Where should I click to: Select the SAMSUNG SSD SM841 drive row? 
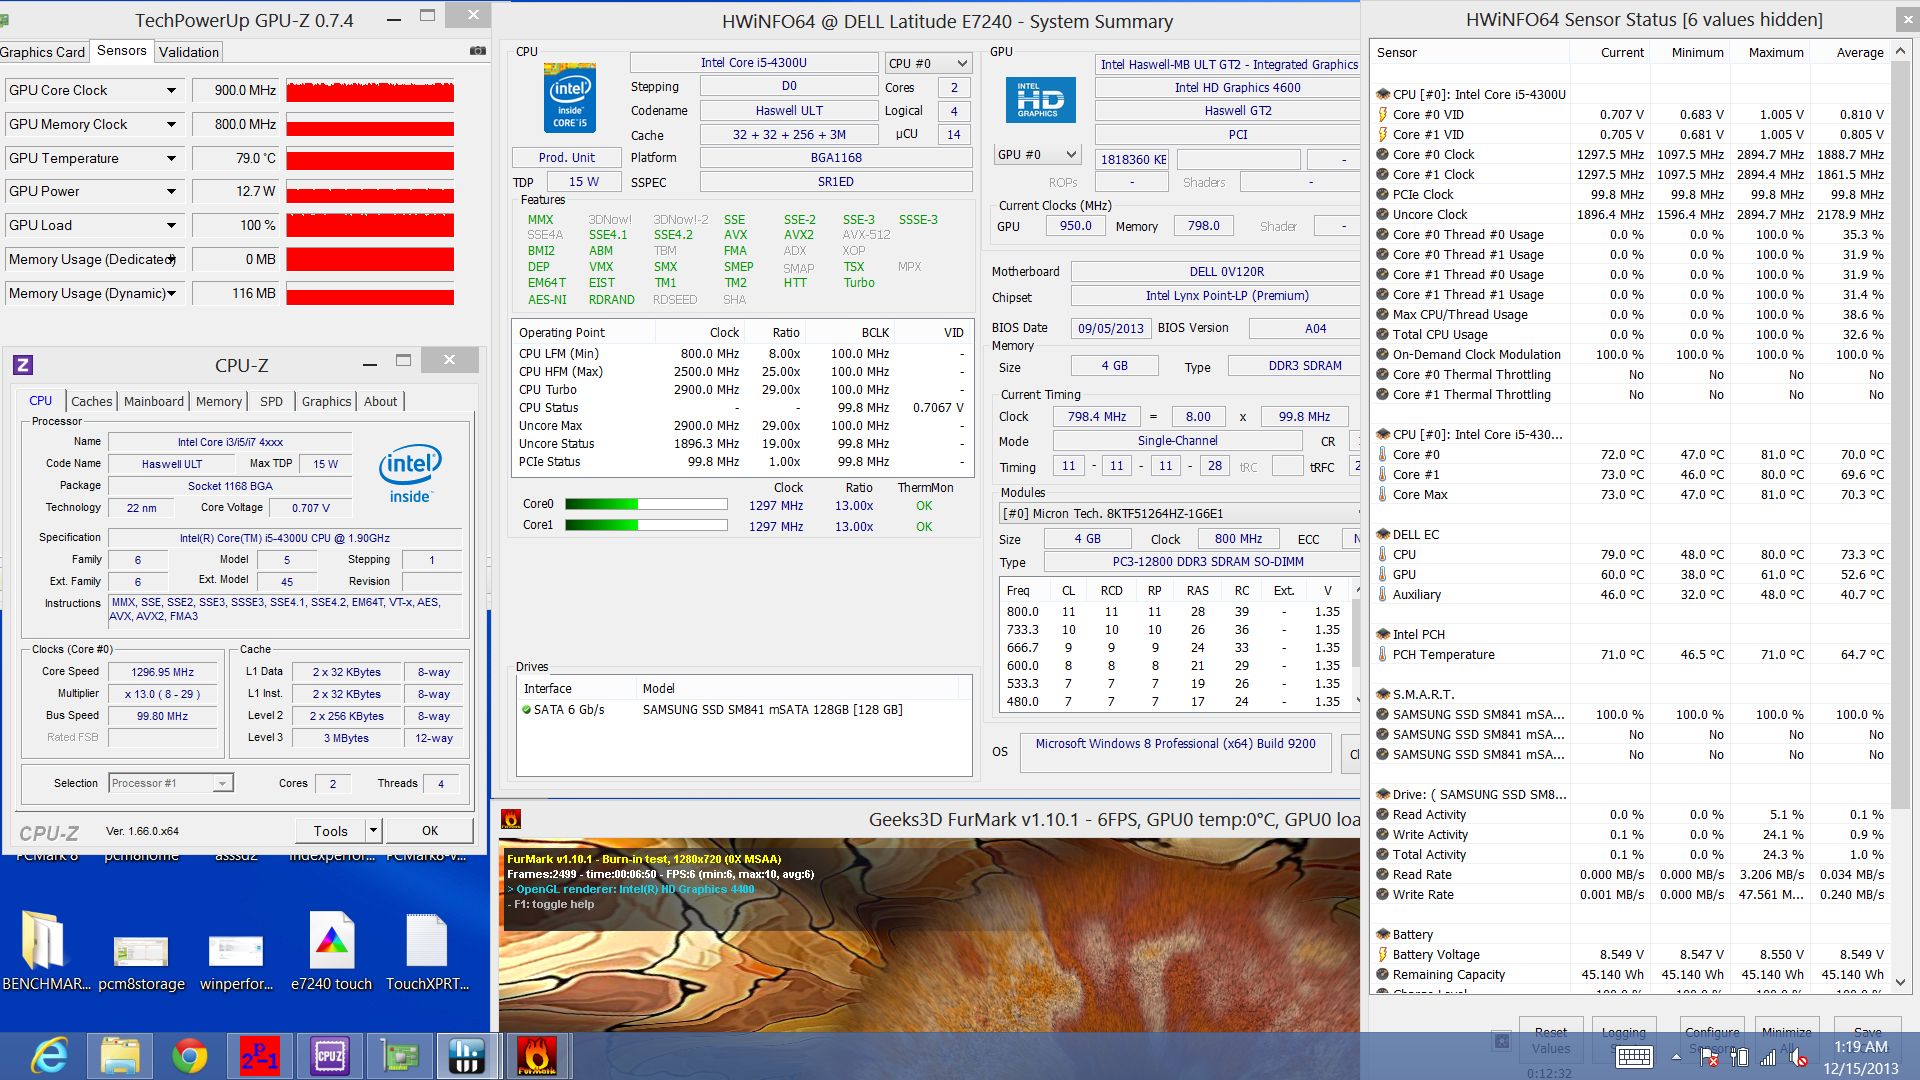pos(744,709)
